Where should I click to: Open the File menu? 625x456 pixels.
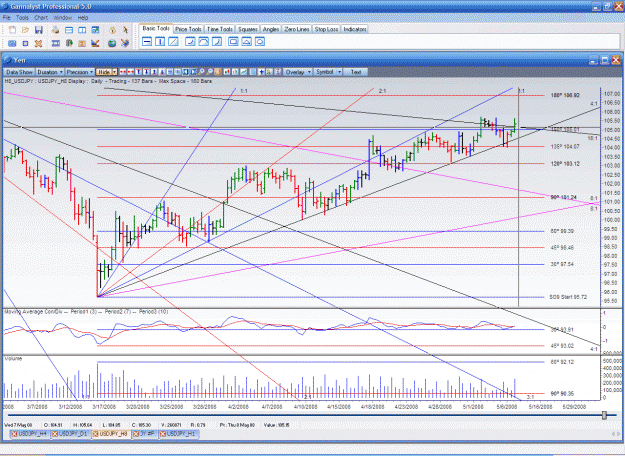(x=7, y=18)
